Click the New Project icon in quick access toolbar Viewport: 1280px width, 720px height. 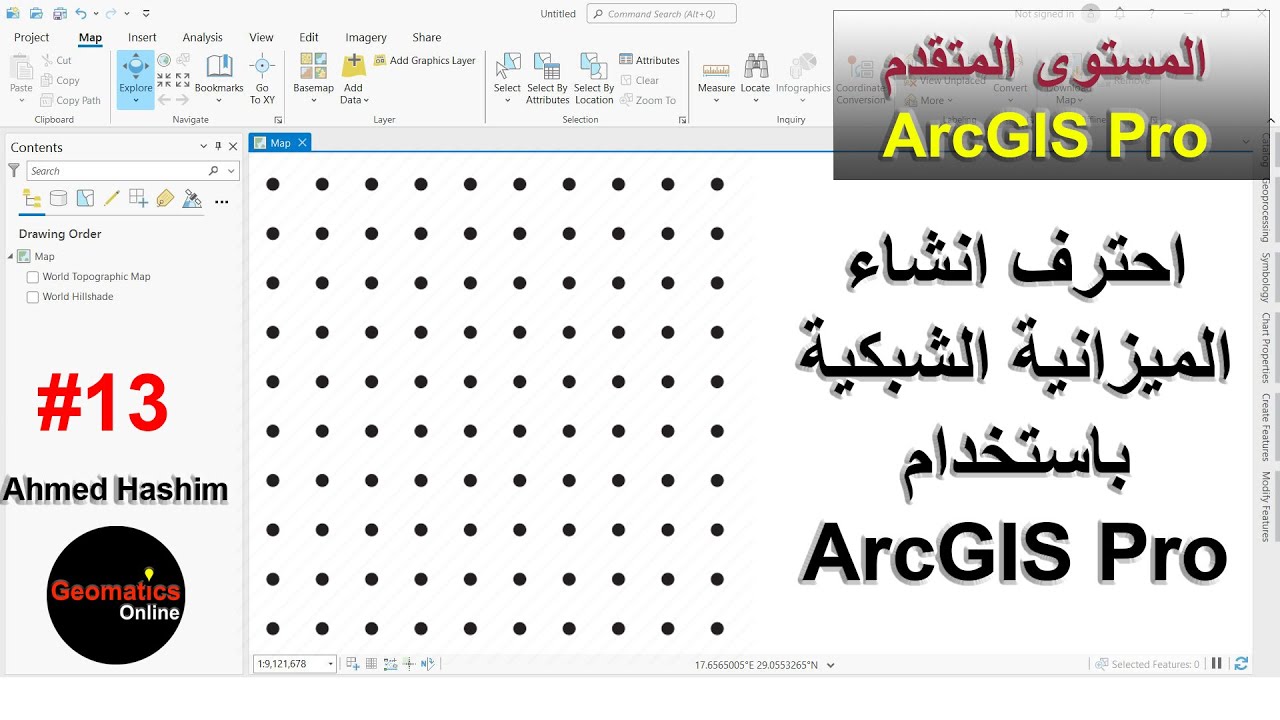tap(13, 14)
